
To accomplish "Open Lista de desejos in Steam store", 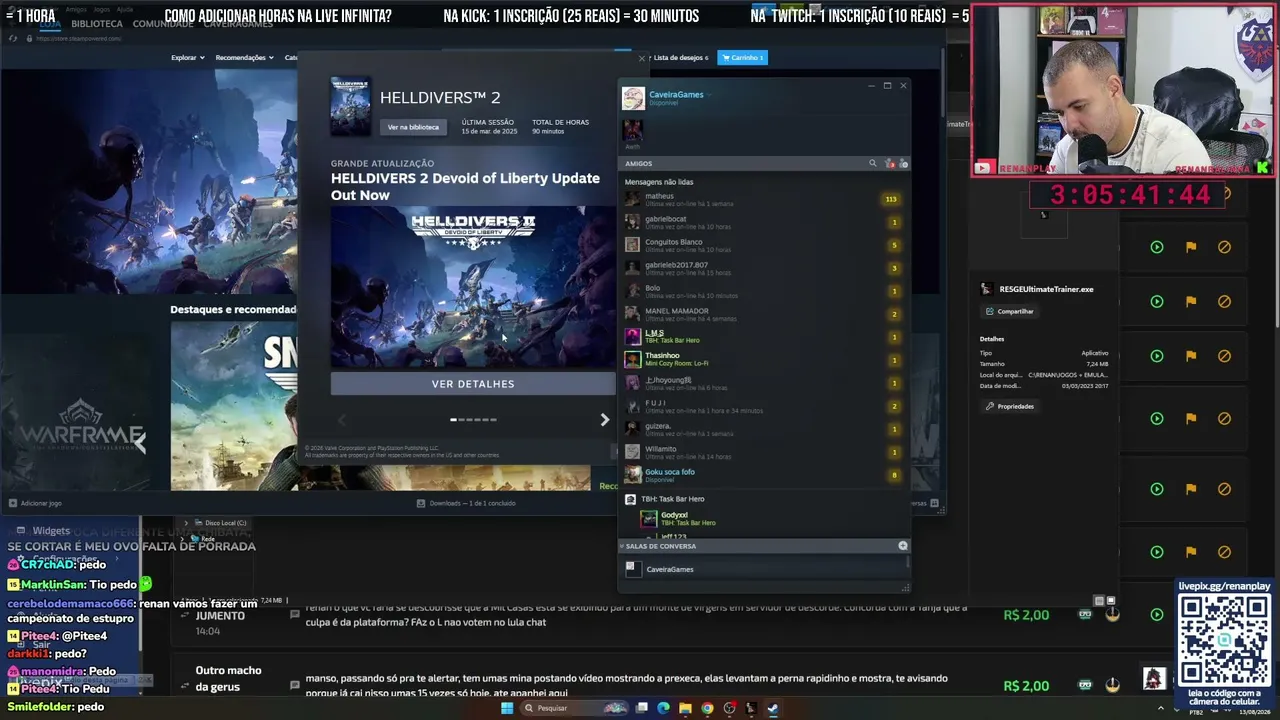I will coord(681,58).
